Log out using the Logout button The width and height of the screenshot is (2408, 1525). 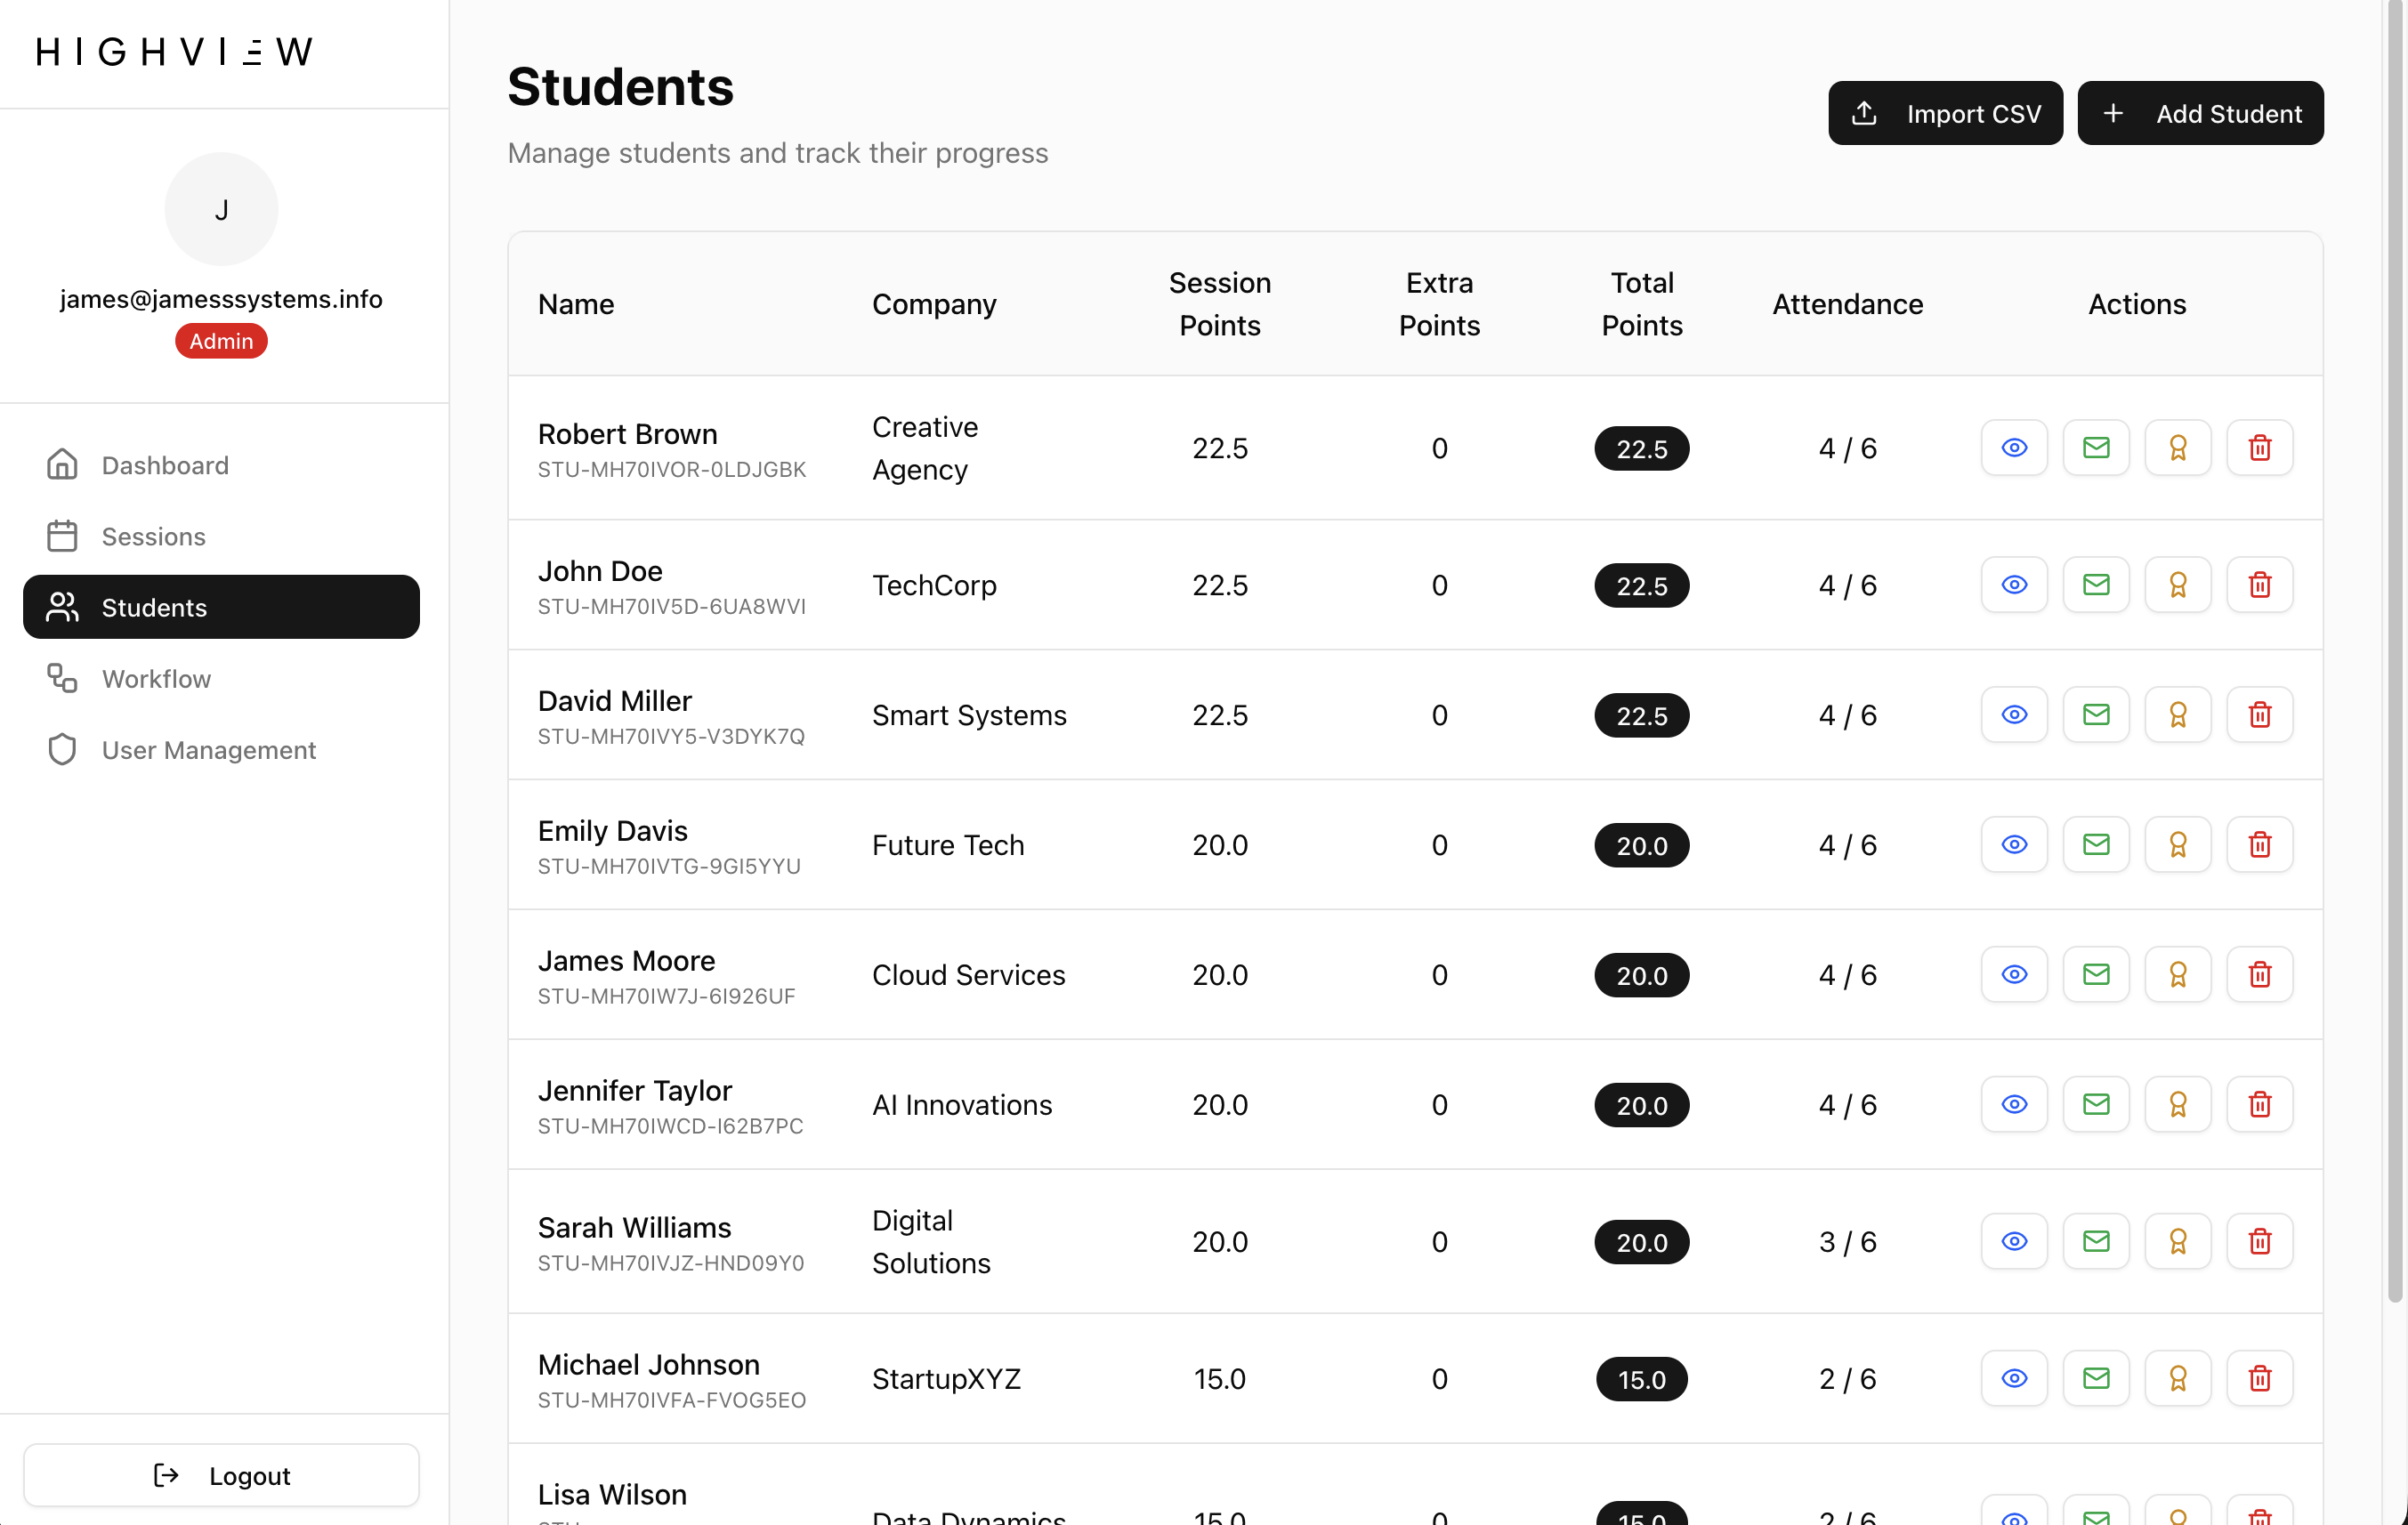[x=221, y=1475]
